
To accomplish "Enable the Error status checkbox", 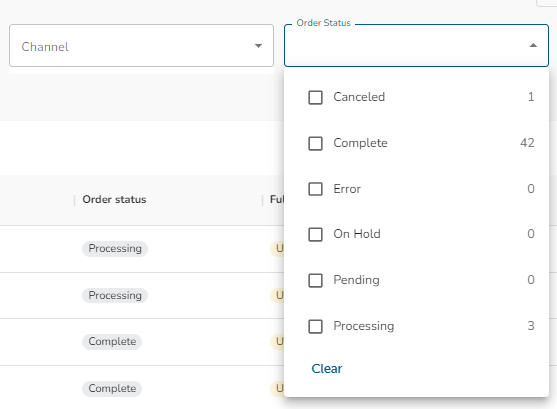I will pos(315,189).
